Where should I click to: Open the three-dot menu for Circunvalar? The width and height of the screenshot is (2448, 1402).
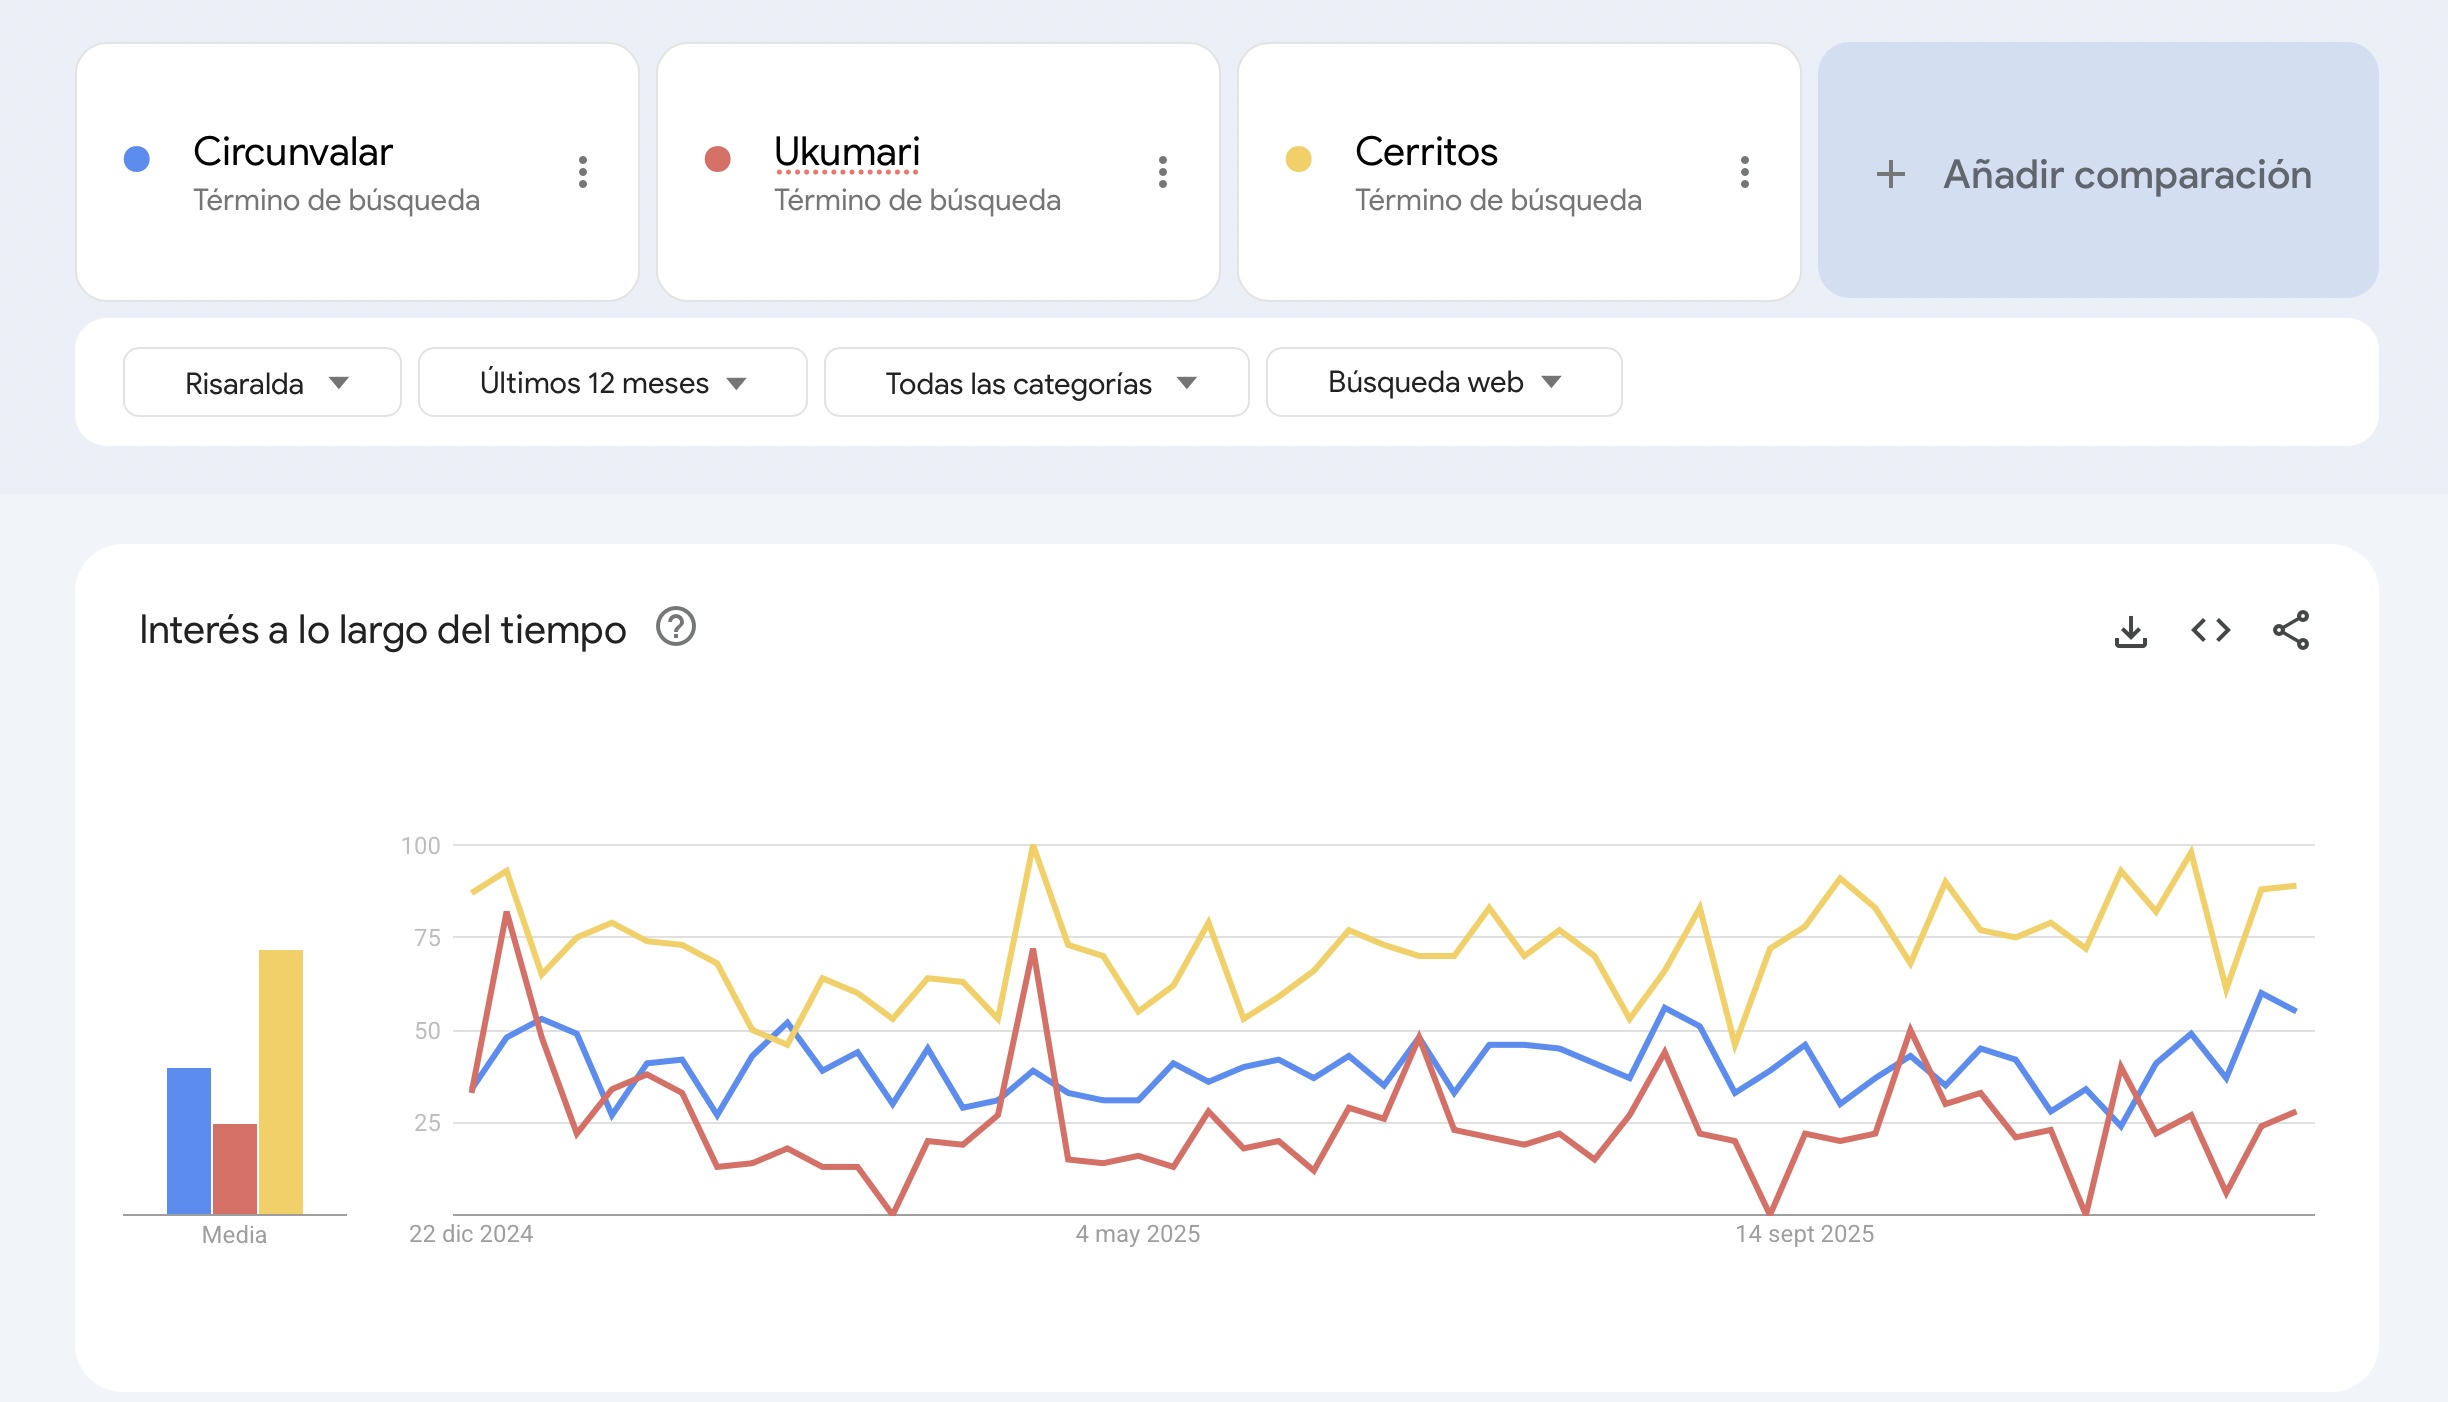click(583, 172)
